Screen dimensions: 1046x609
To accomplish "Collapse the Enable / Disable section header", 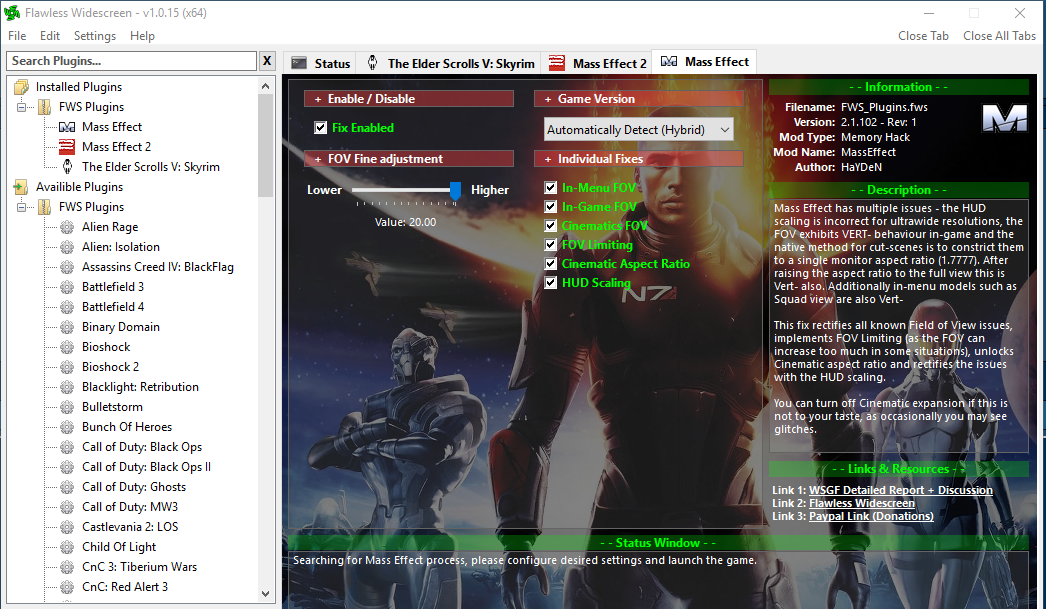I will tap(409, 99).
